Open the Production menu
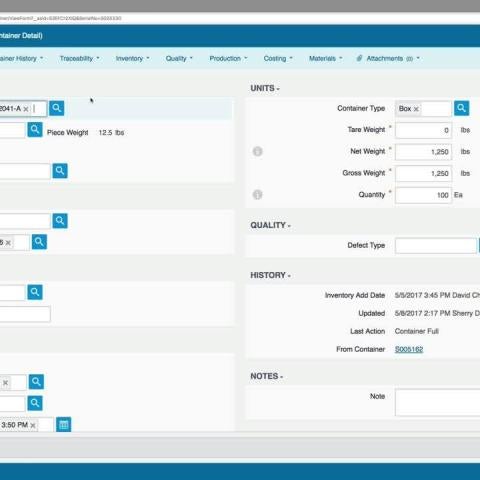The width and height of the screenshot is (480, 480). [x=228, y=58]
